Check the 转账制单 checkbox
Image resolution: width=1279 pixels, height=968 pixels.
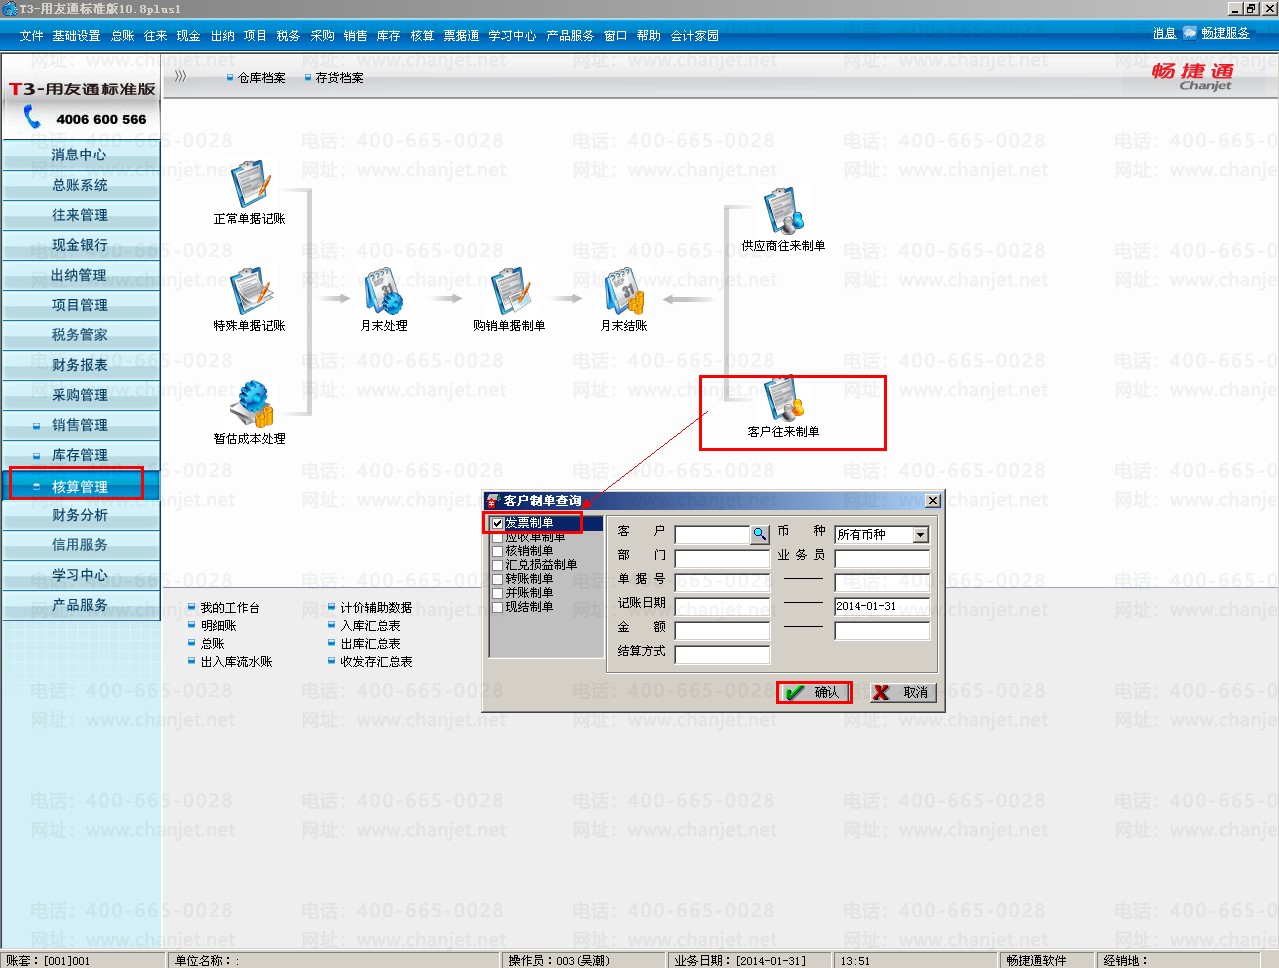pos(498,579)
